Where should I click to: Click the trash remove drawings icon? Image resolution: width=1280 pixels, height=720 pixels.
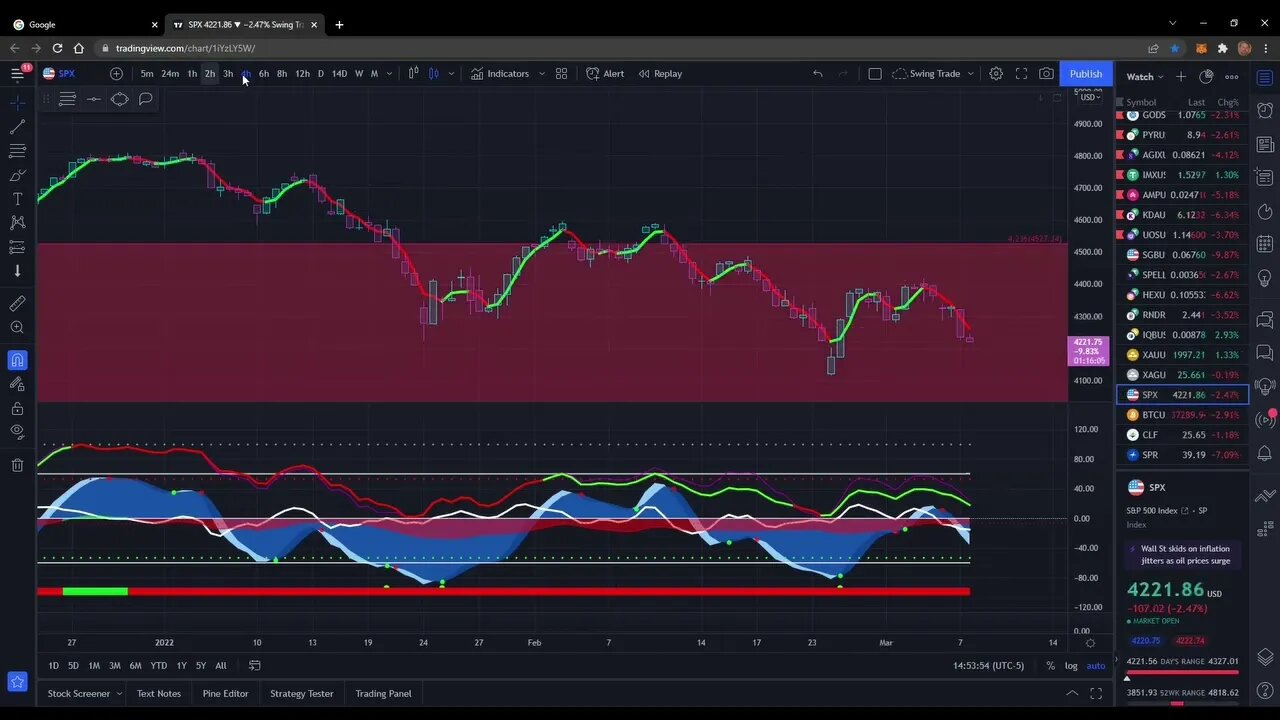click(17, 465)
